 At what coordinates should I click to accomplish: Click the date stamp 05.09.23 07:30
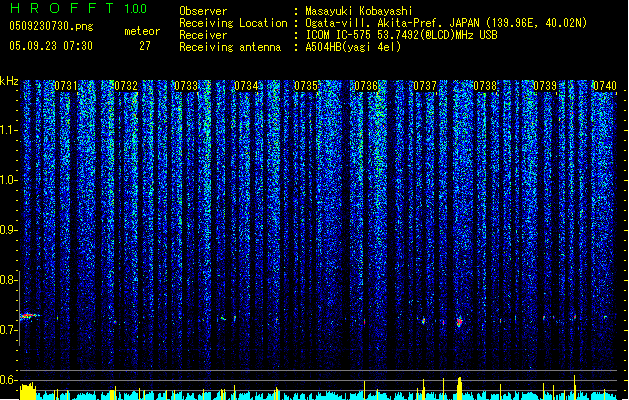(x=51, y=46)
